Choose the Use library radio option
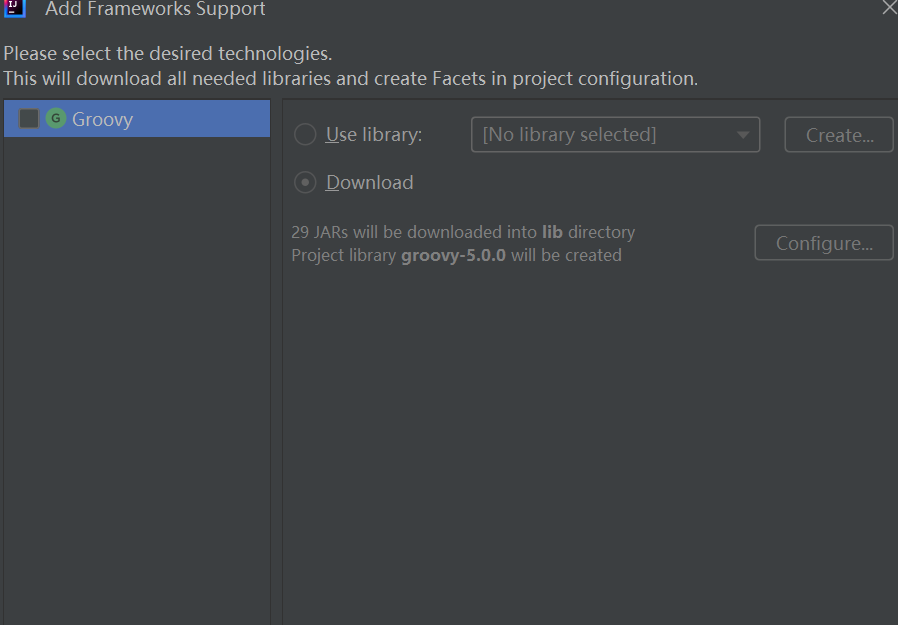 [x=305, y=135]
